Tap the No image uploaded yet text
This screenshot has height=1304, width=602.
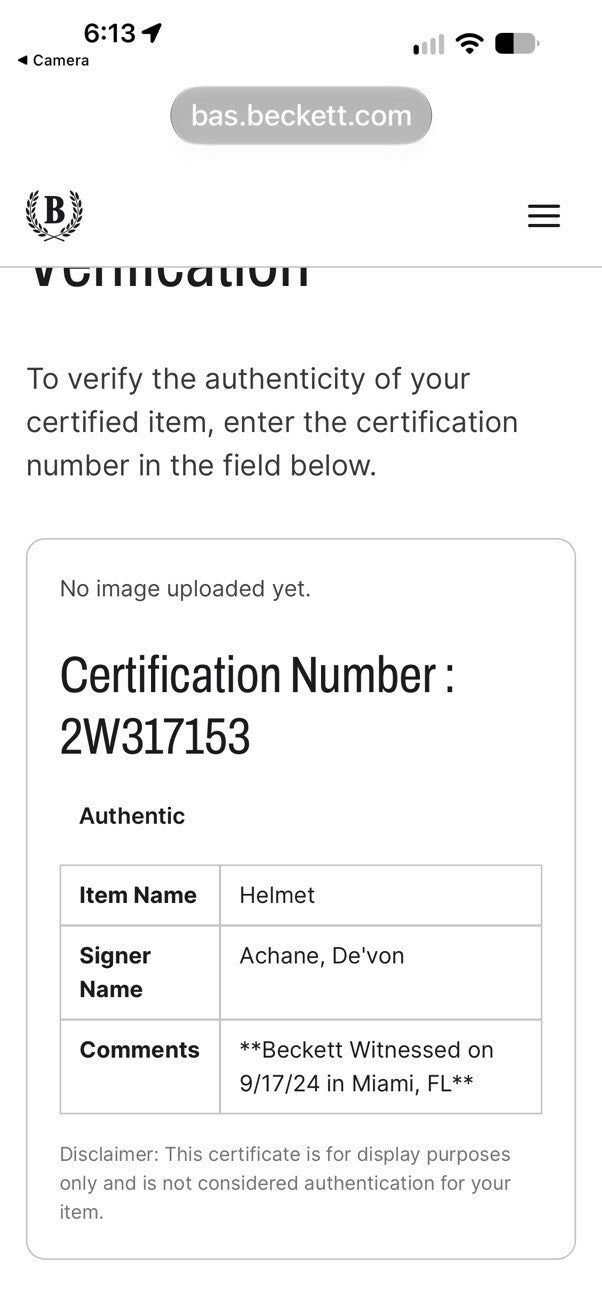point(185,589)
